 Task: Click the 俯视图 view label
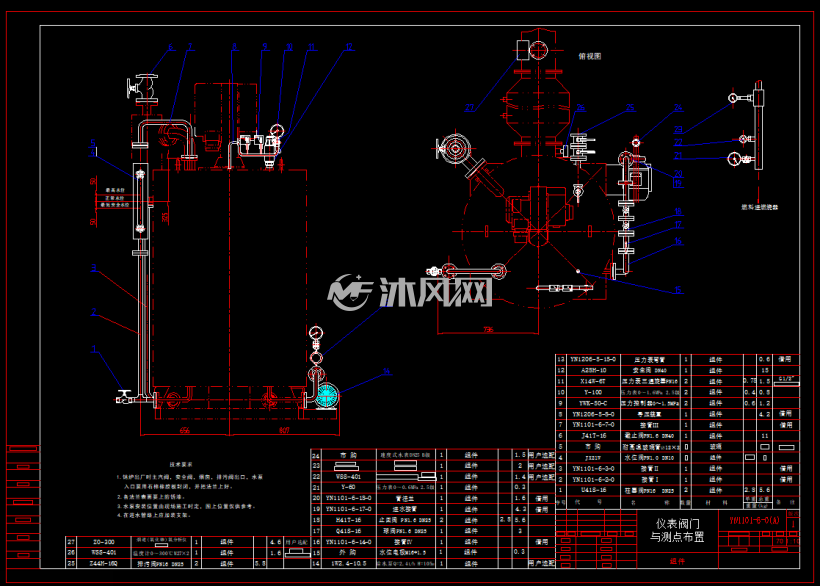click(x=590, y=56)
